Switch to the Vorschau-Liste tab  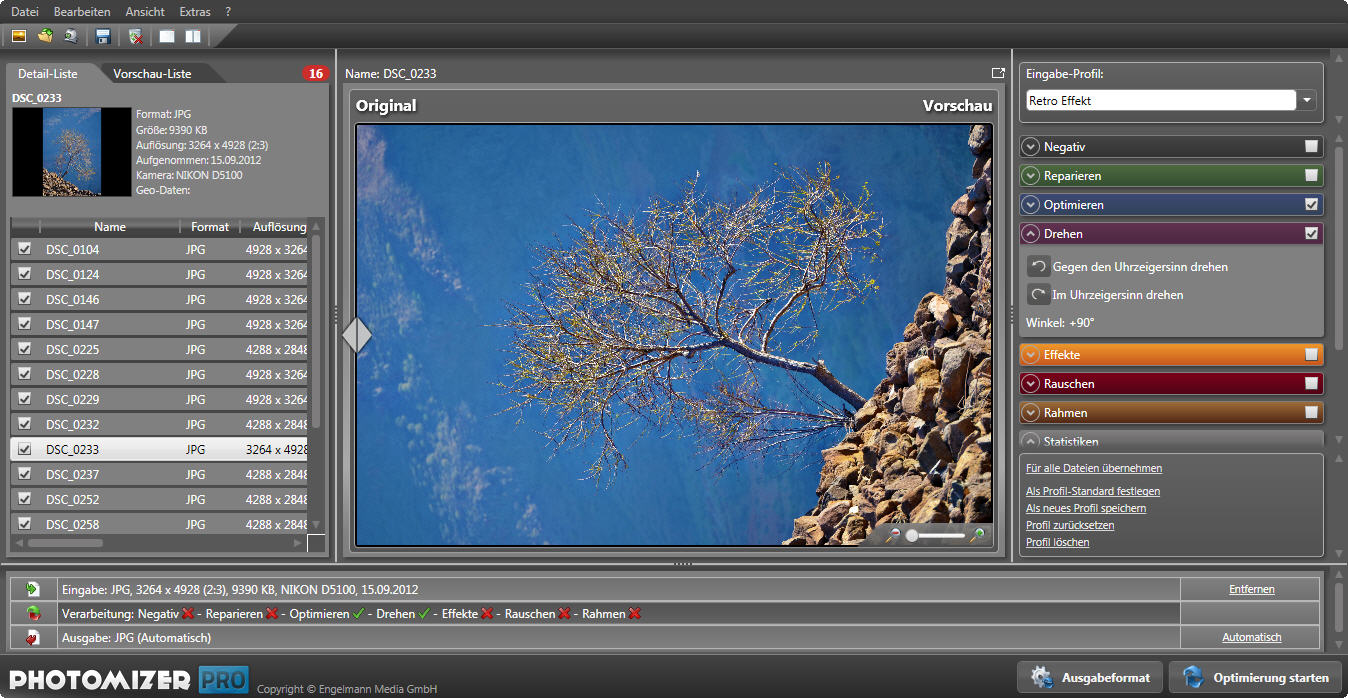(152, 74)
